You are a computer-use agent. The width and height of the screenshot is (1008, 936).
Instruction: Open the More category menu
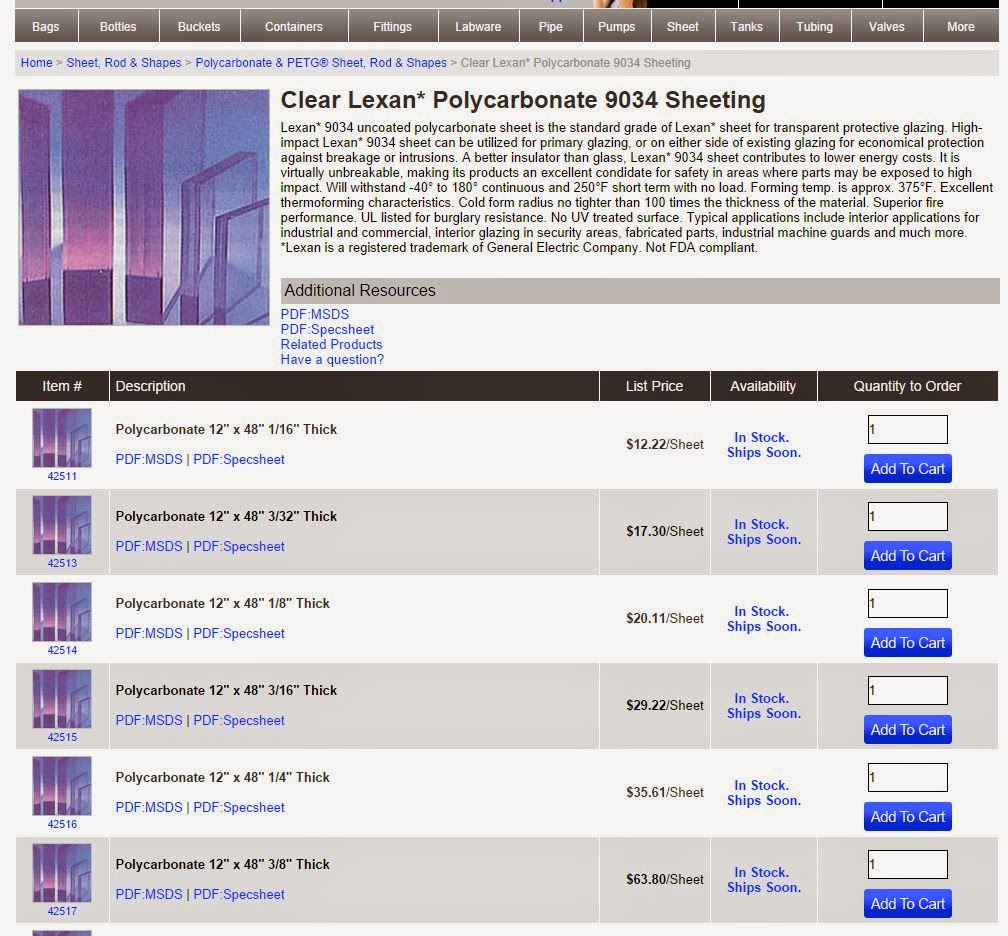tap(960, 26)
